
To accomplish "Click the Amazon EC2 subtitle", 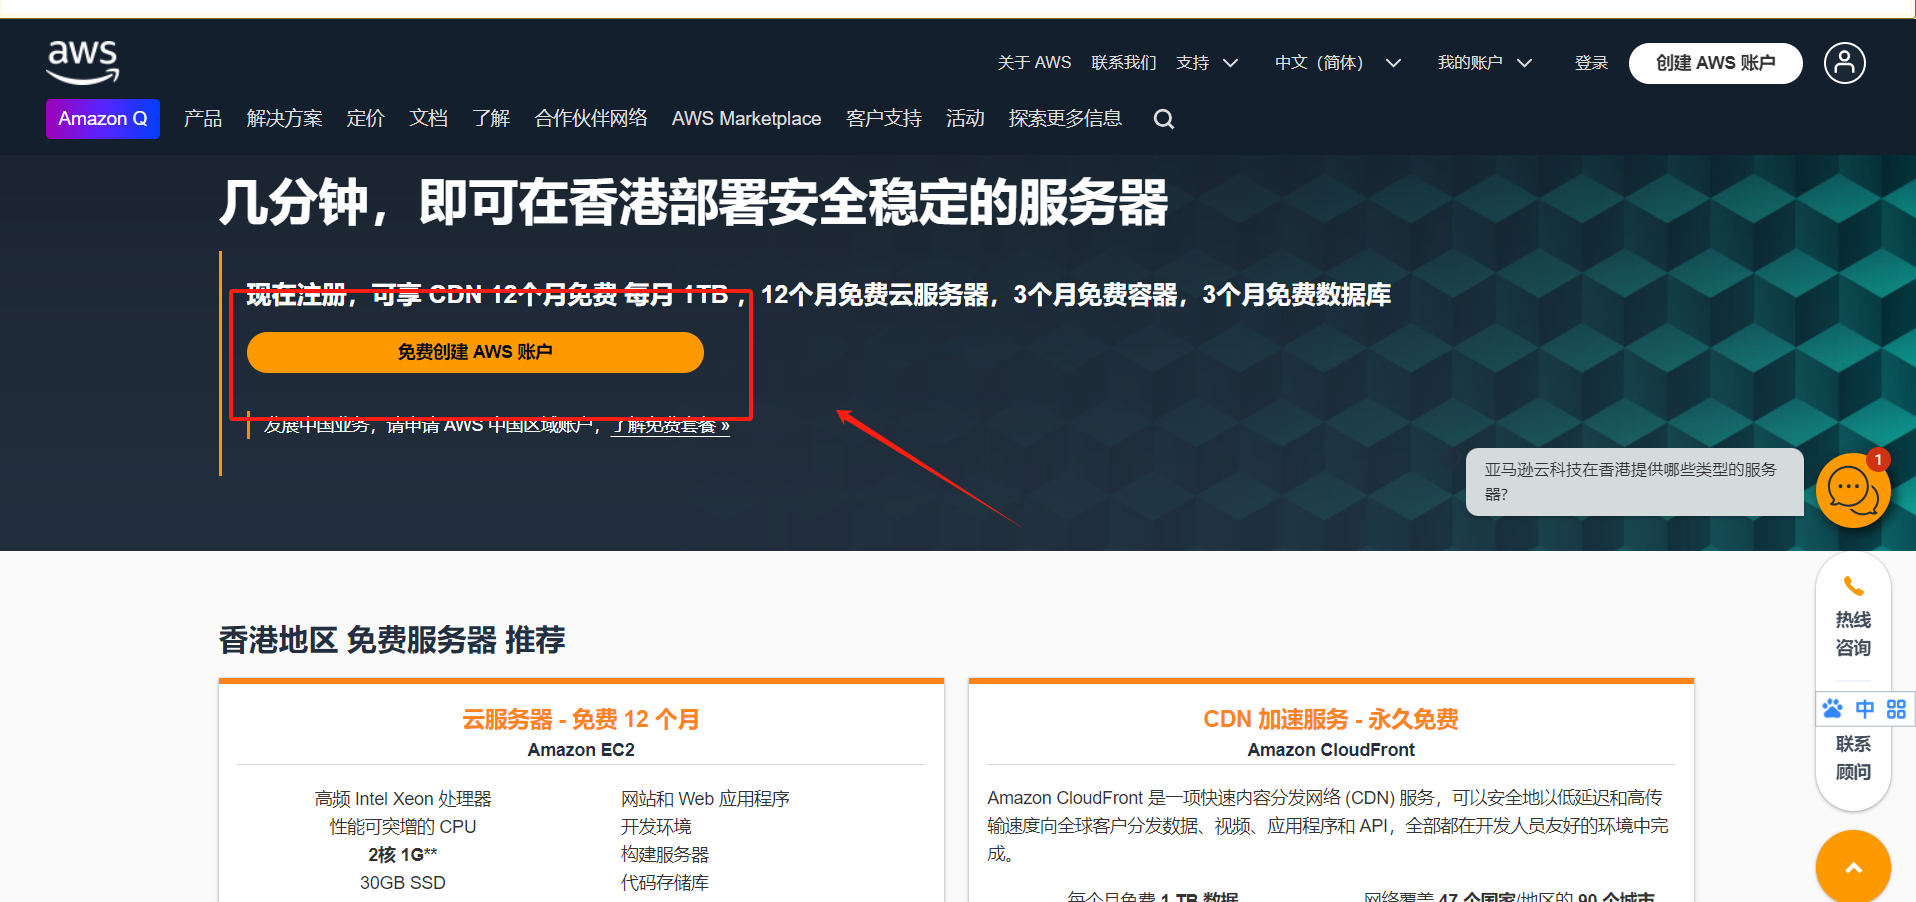I will 581,750.
